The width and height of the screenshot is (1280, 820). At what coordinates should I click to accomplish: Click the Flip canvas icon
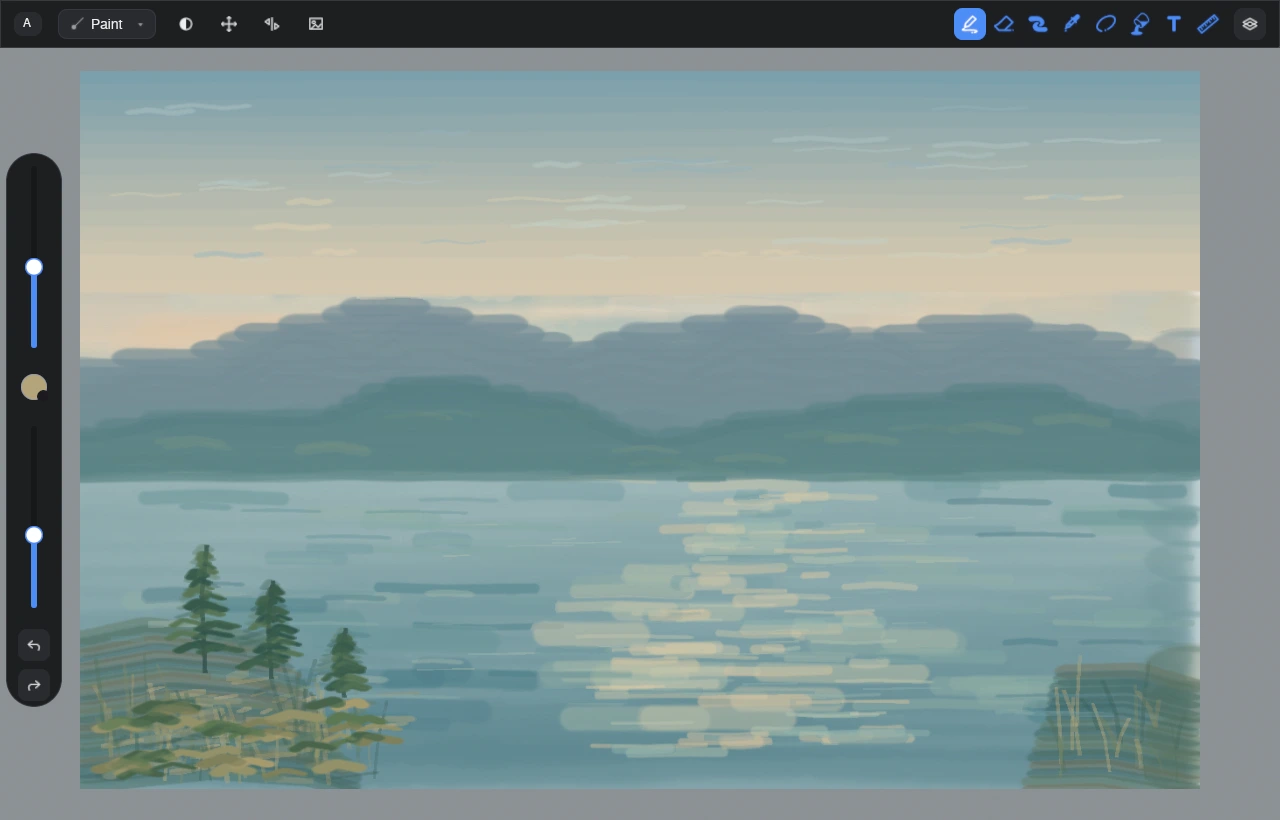272,24
